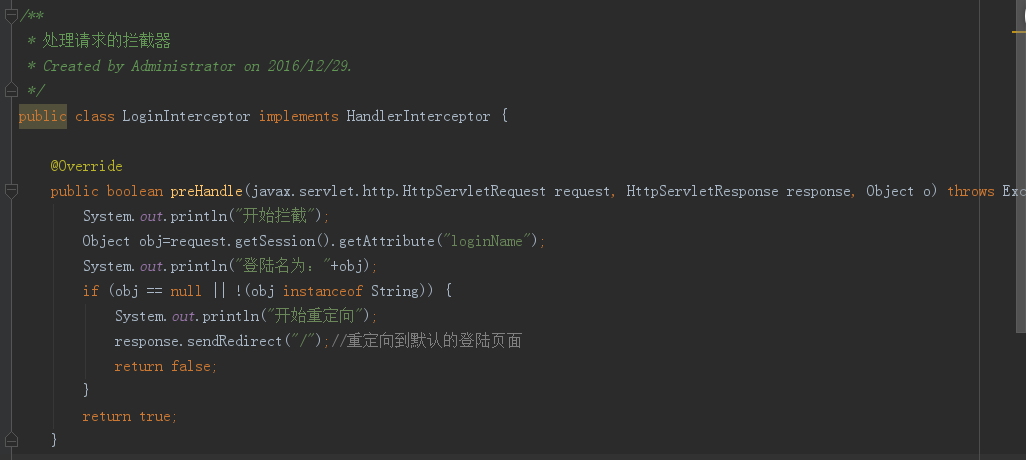This screenshot has width=1026, height=460.
Task: Click the highlighted public keyword before class
Action: (x=43, y=116)
